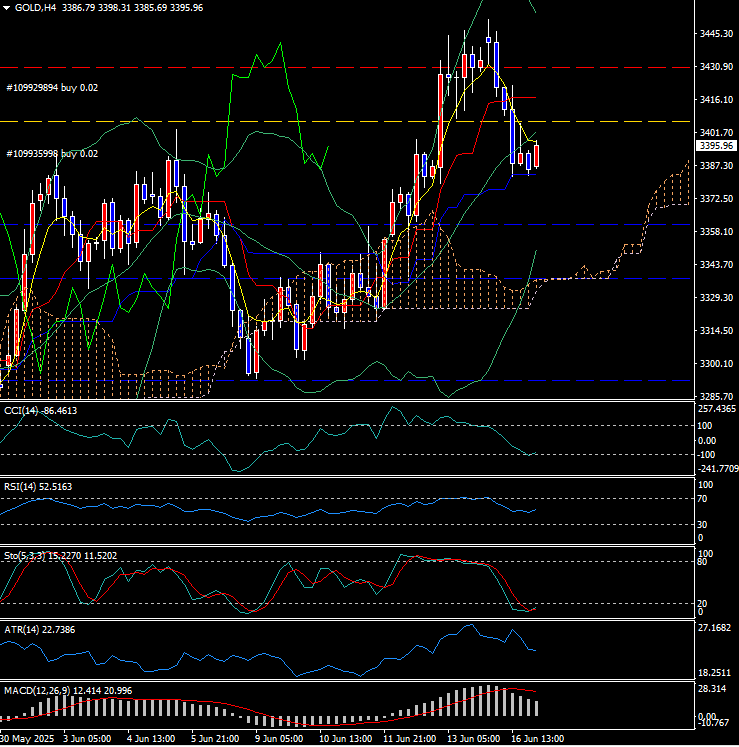Image resolution: width=739 pixels, height=747 pixels.
Task: Click the 16 Jun 13:00 time label
Action: pos(537,738)
